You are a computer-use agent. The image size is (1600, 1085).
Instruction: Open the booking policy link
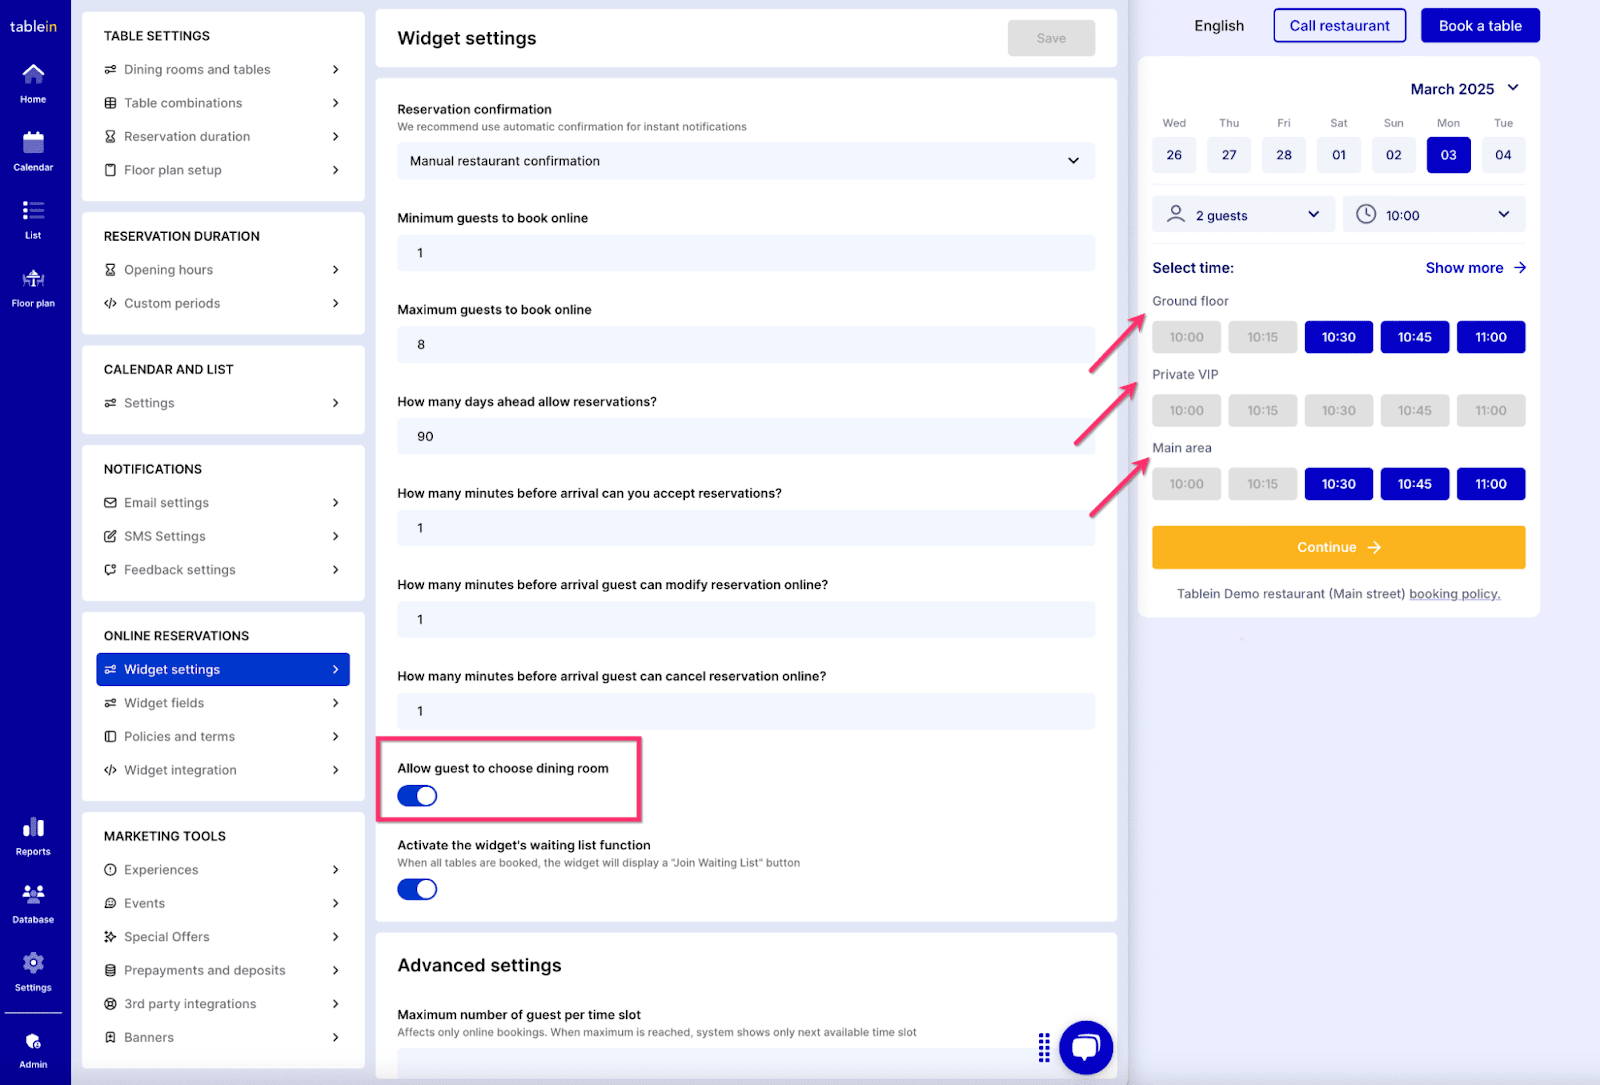[x=1455, y=594]
